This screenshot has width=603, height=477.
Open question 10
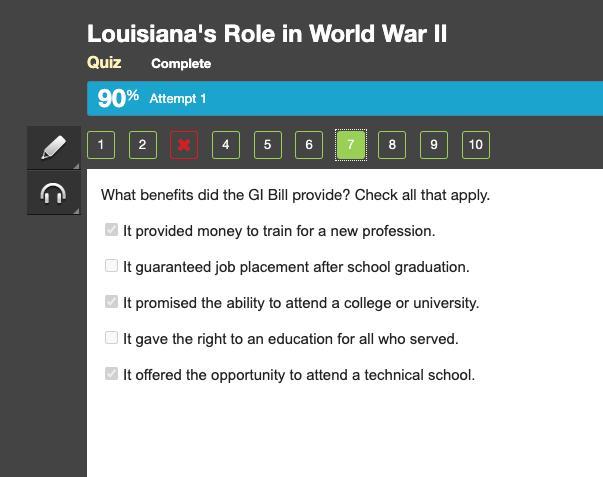(x=476, y=145)
